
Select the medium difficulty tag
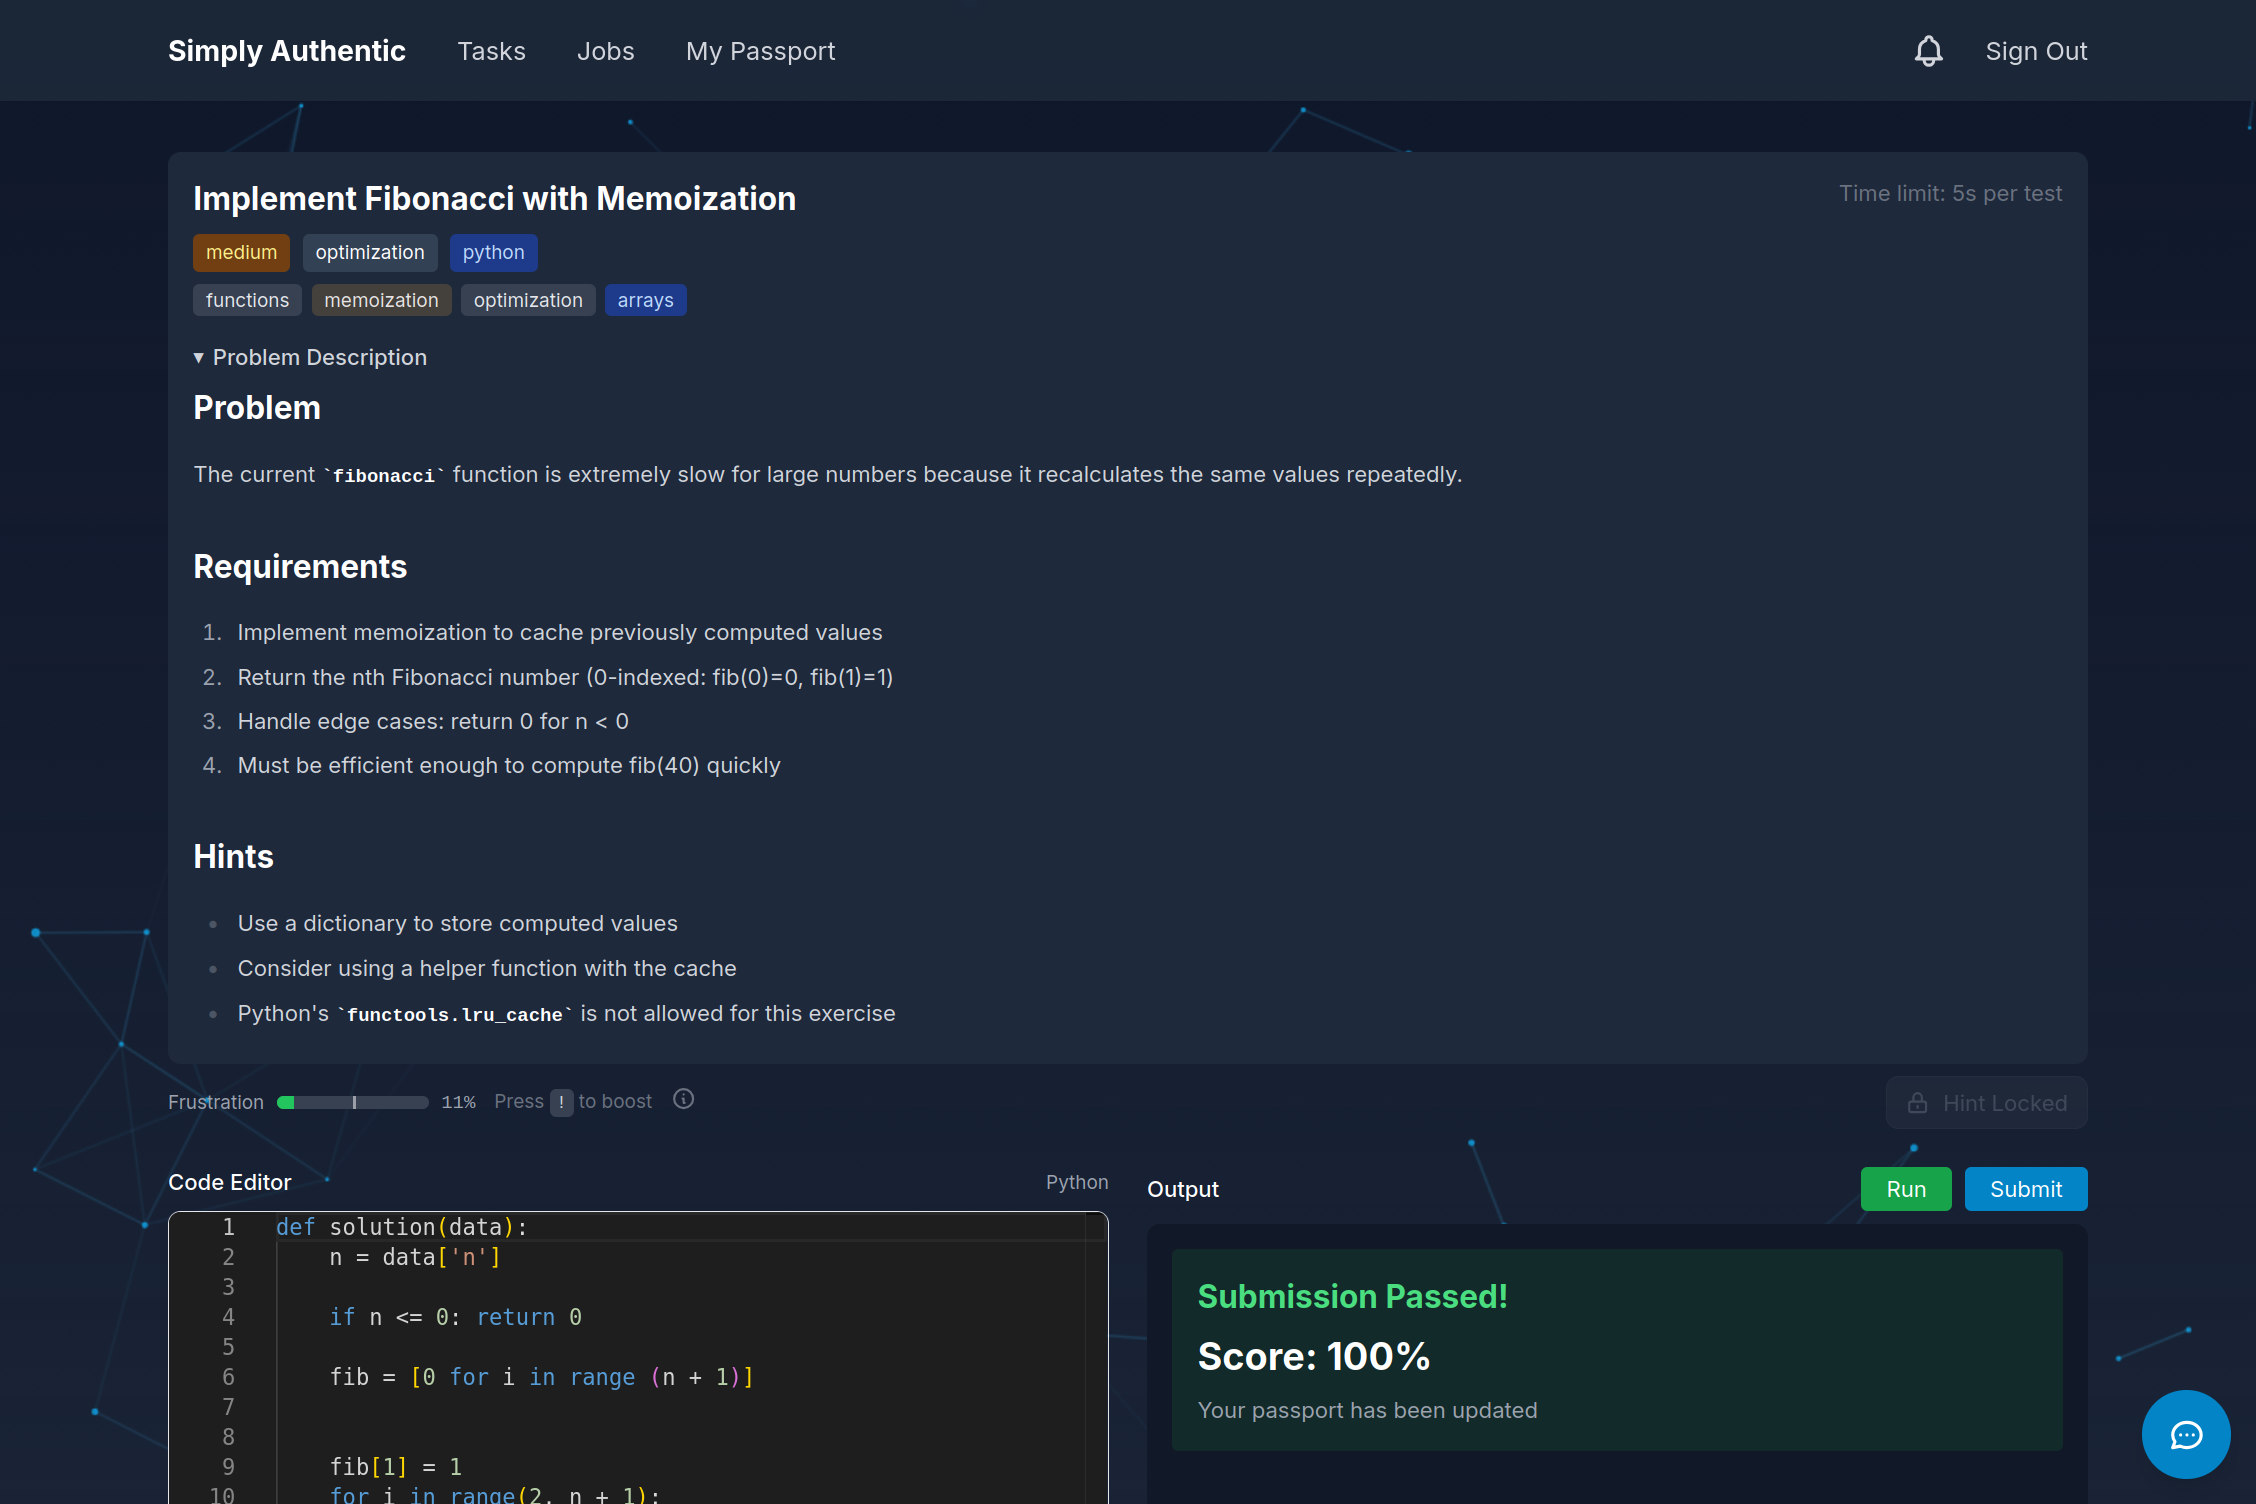[x=241, y=253]
